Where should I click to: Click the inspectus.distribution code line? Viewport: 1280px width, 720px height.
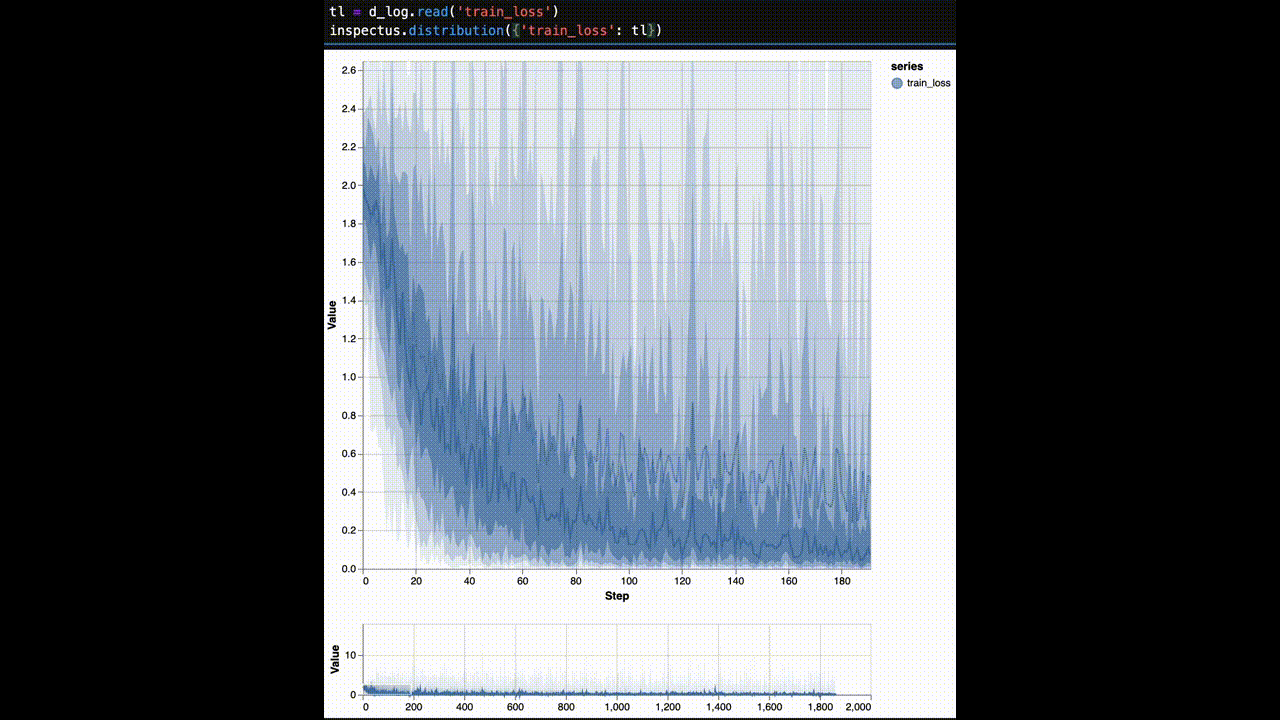[496, 31]
